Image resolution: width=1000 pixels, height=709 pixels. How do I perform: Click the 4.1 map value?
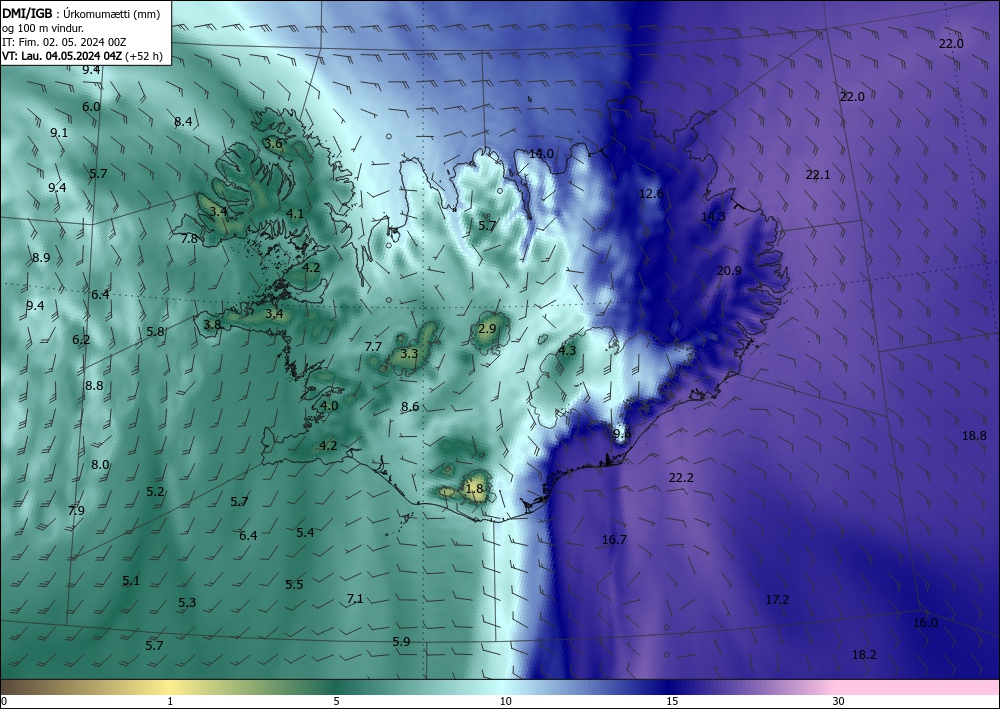click(x=295, y=214)
